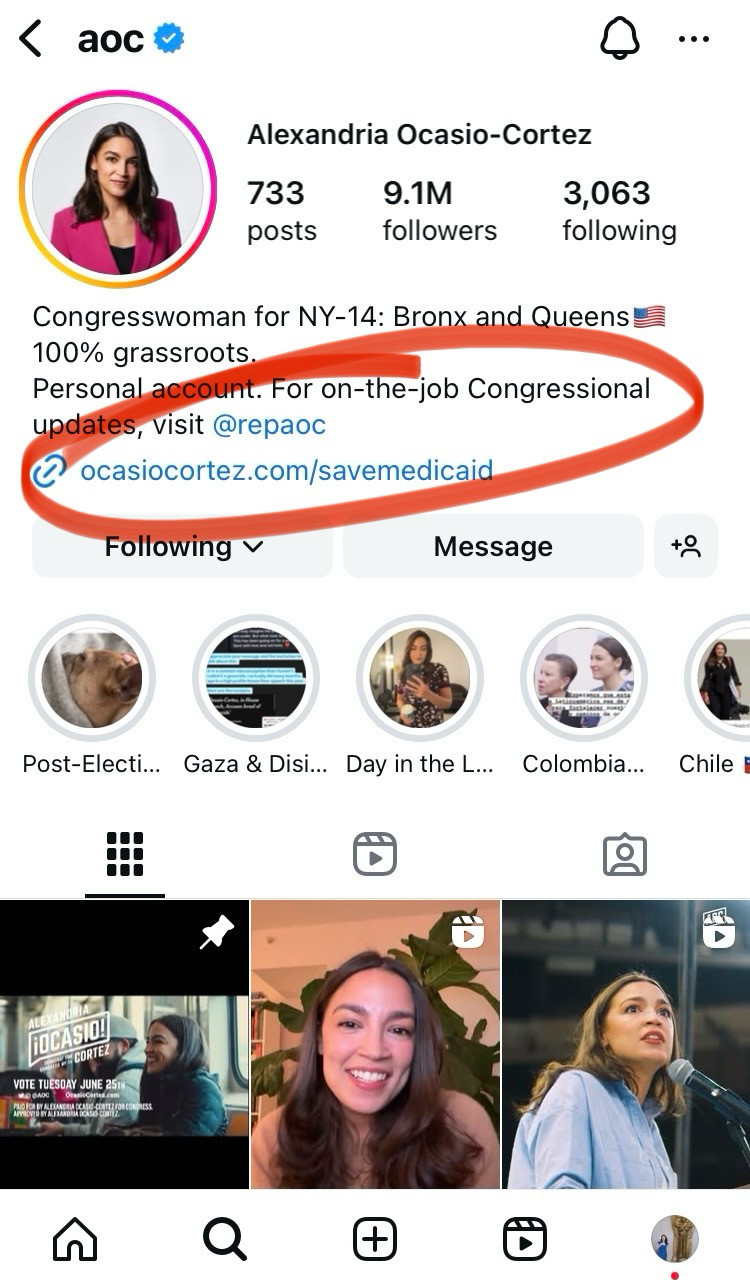The height and width of the screenshot is (1288, 750).
Task: Open the notifications bell icon
Action: click(619, 39)
